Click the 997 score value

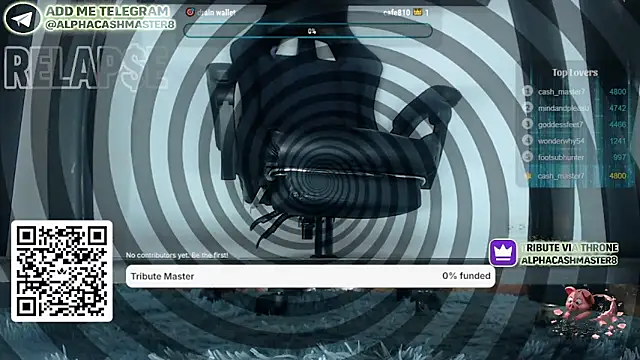pos(620,157)
